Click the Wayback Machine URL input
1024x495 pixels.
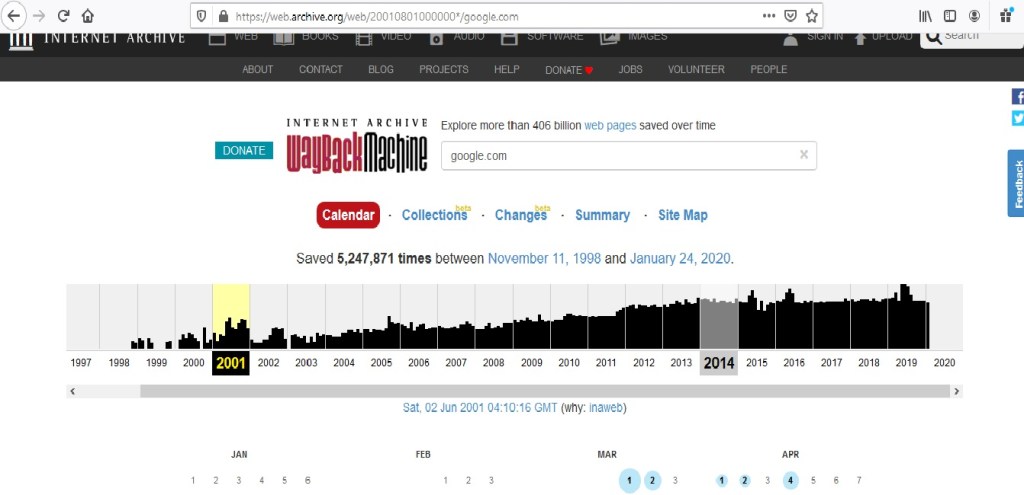(620, 155)
